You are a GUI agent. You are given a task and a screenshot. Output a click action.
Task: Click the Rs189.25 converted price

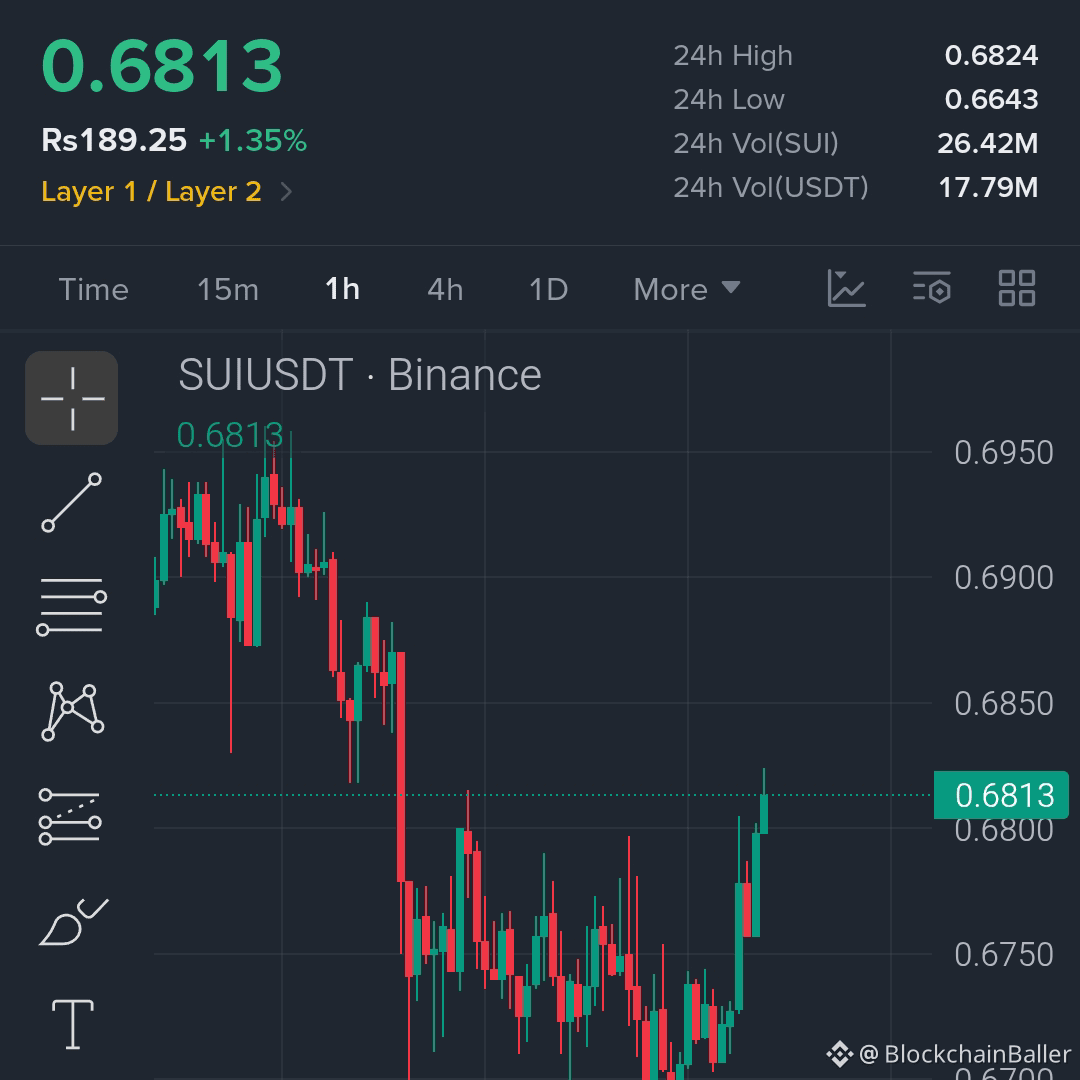coord(114,141)
